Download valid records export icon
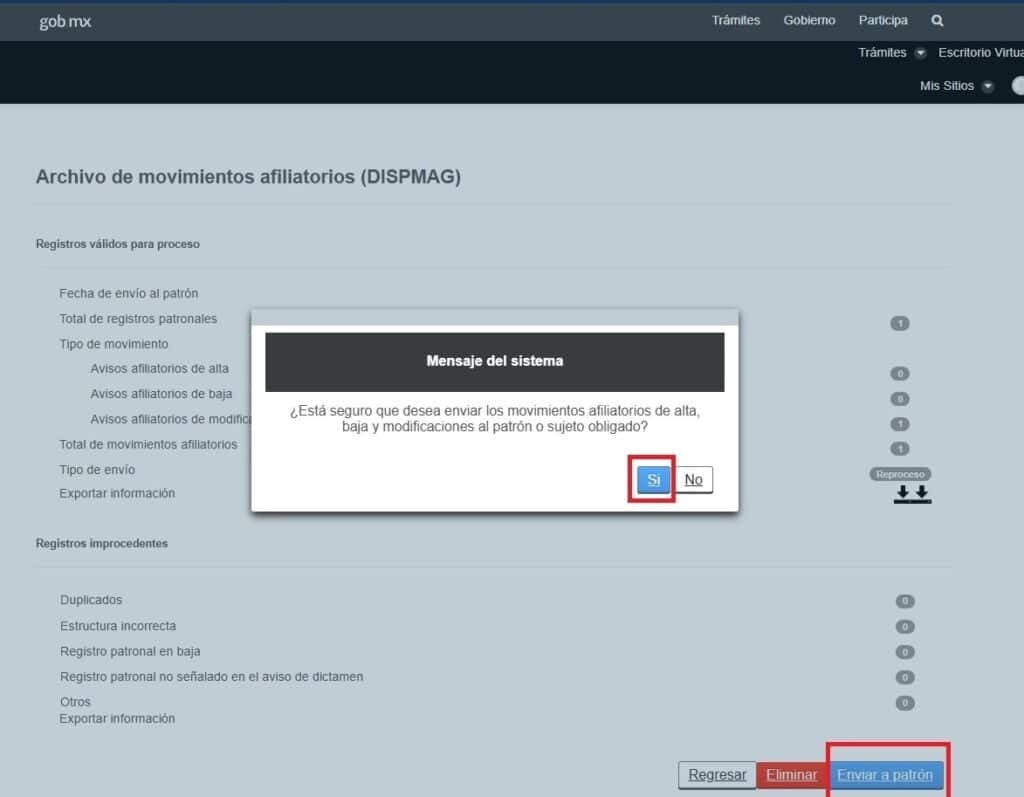Viewport: 1024px width, 797px height. [x=912, y=495]
